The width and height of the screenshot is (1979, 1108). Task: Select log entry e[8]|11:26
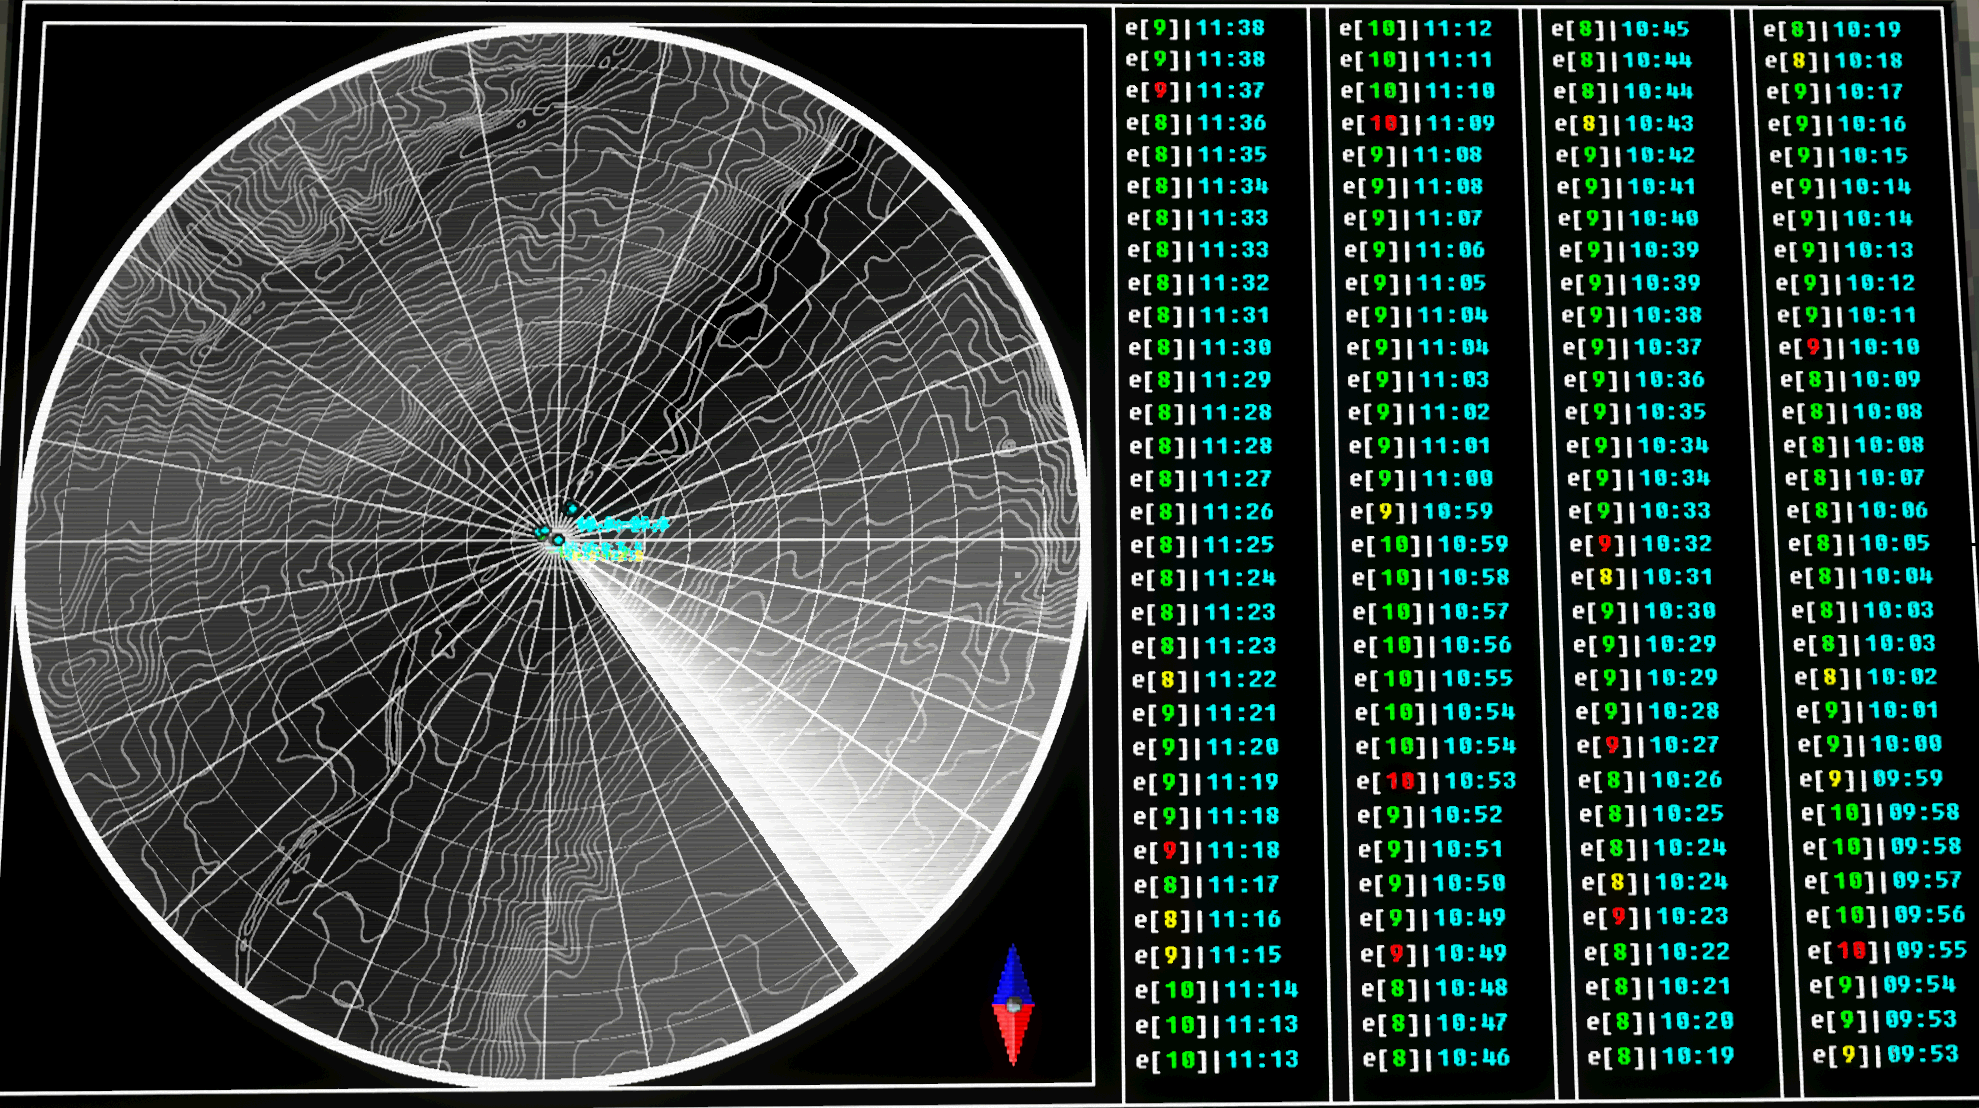(1201, 512)
